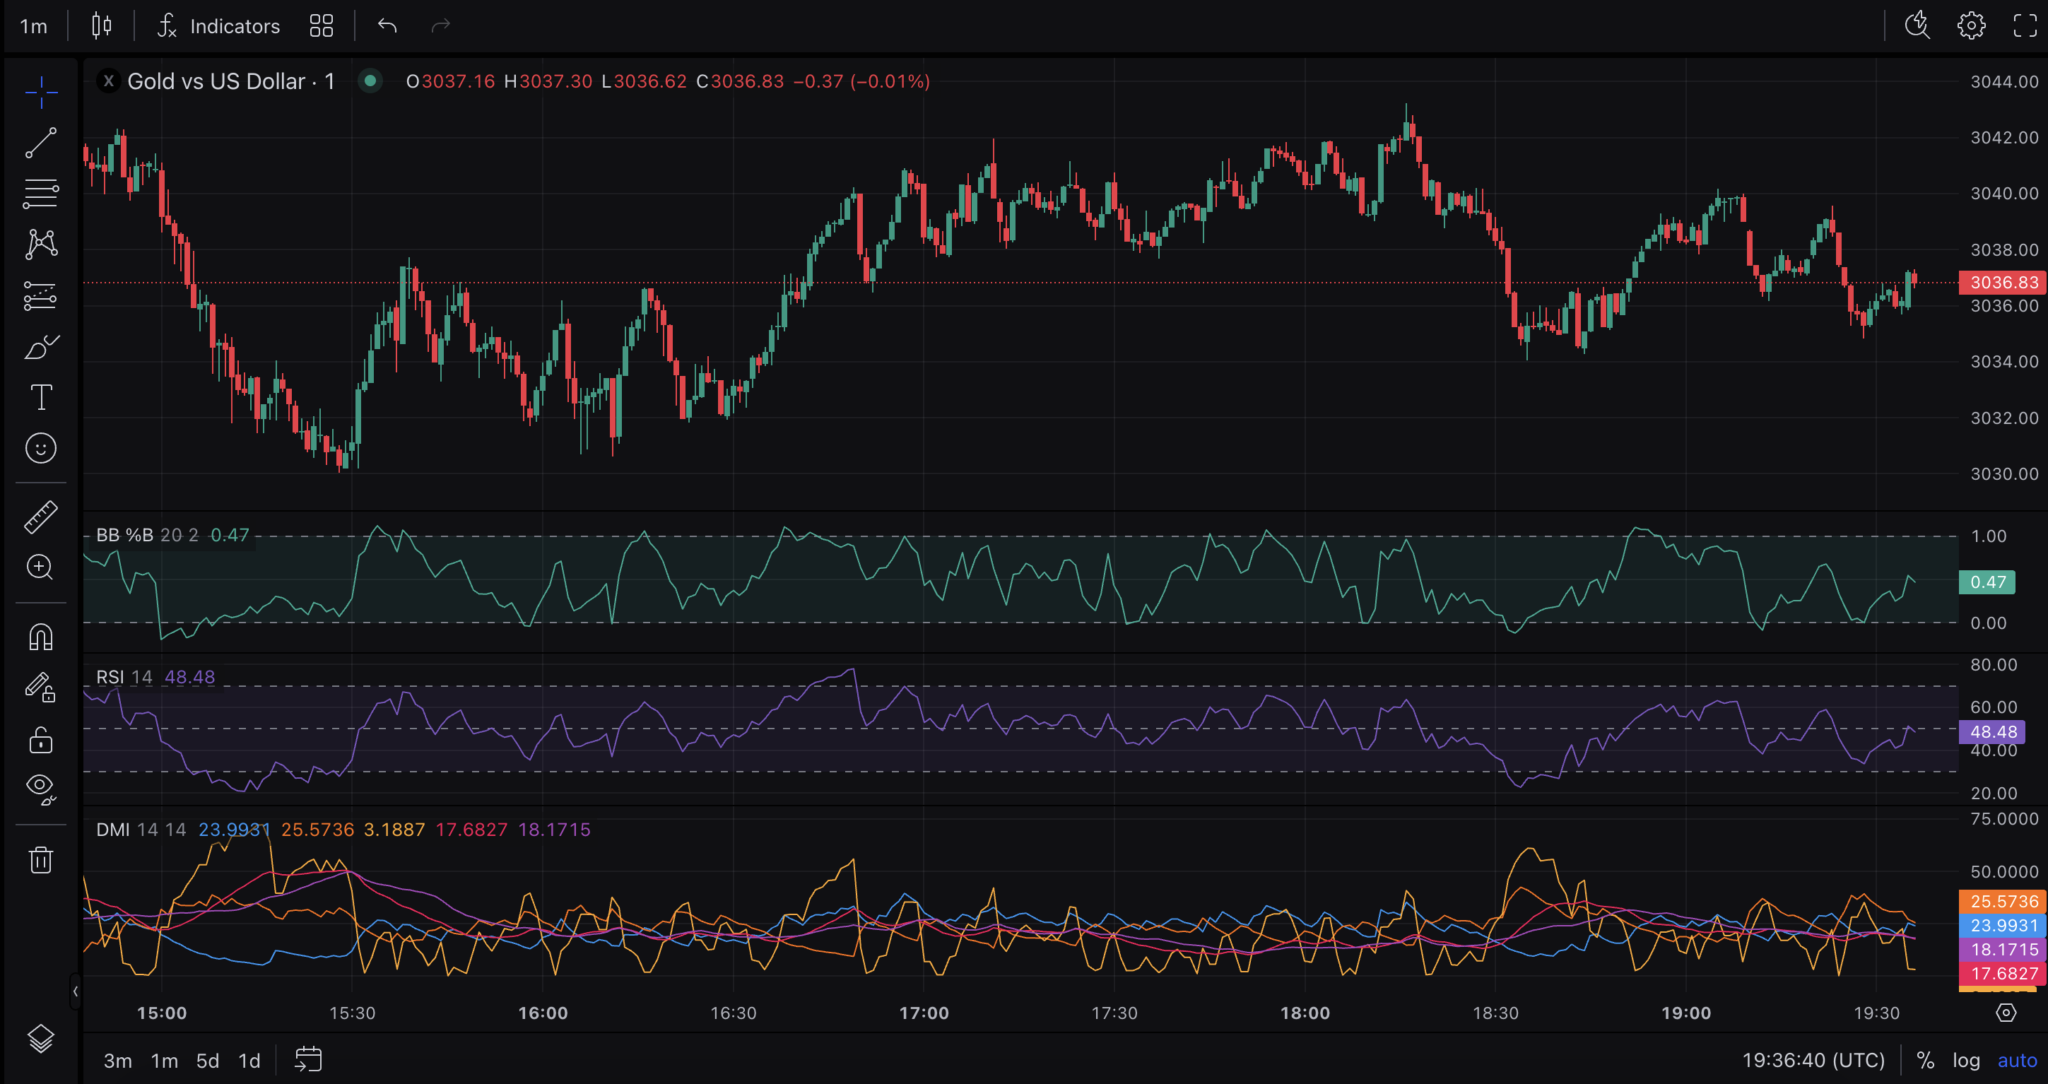The image size is (2048, 1084).
Task: Open the object tree layers icon
Action: tap(41, 1039)
